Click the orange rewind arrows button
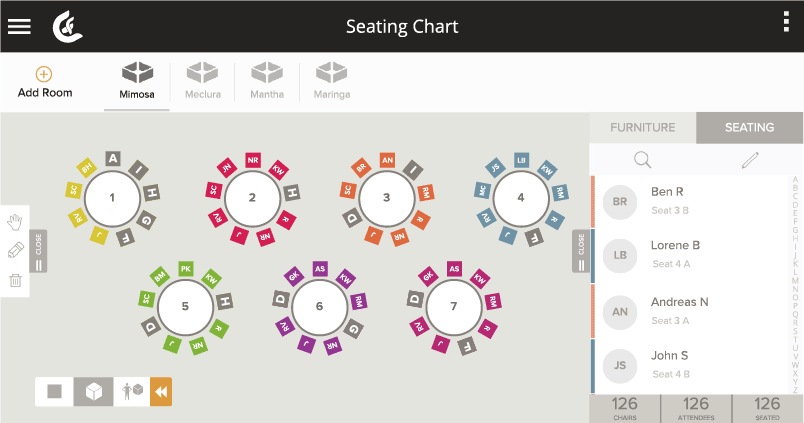 coord(161,392)
